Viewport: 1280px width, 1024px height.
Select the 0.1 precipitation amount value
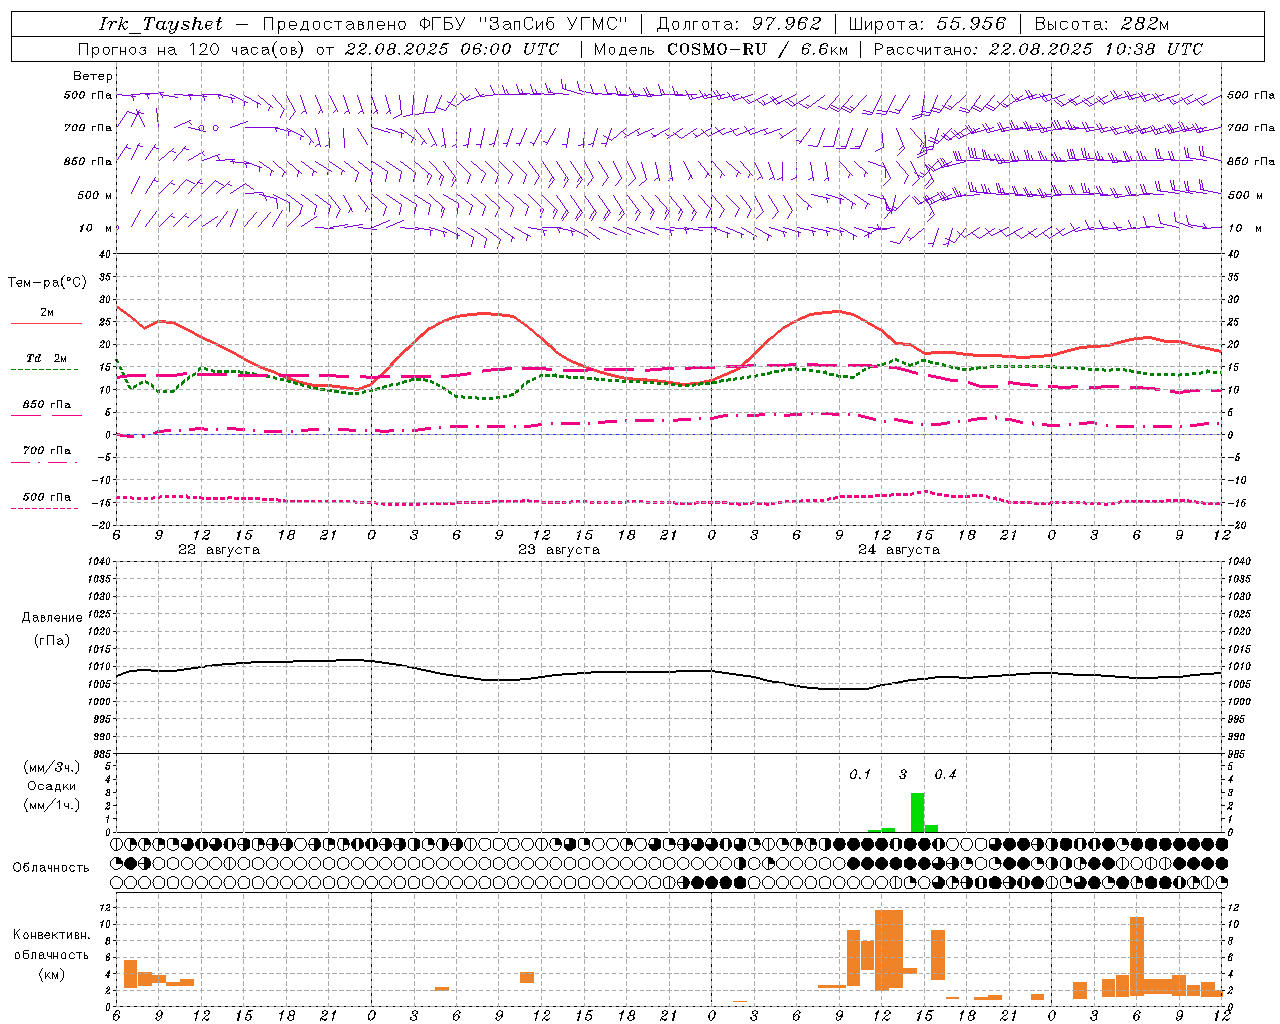click(860, 775)
